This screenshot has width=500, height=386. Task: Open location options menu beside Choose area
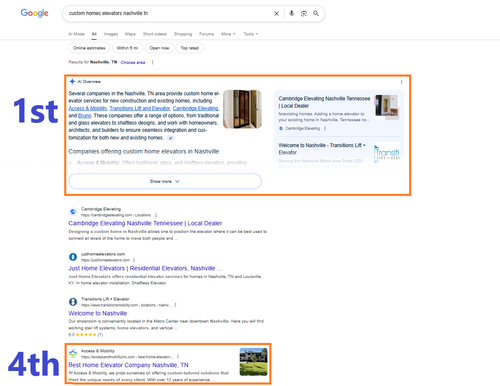click(152, 62)
